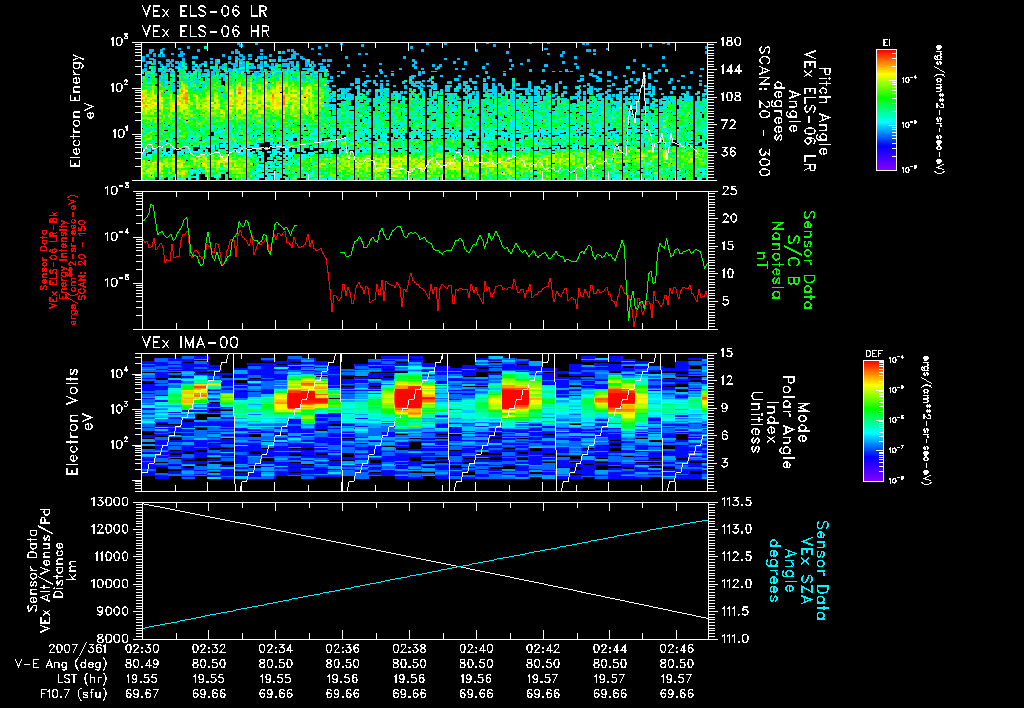Click the 'VEx ELS-06 LR' plot title
The height and width of the screenshot is (708, 1024).
[204, 12]
